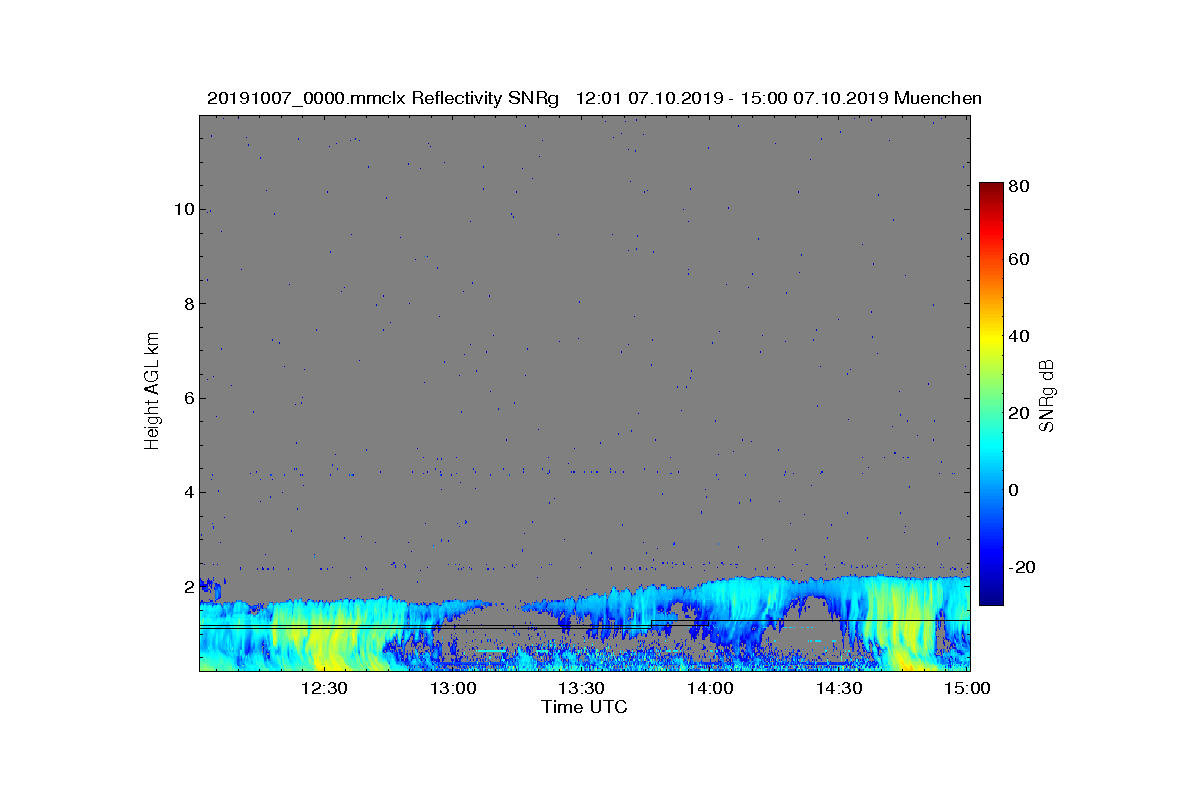Click the height tick label 10
The width and height of the screenshot is (1200, 800).
[x=183, y=209]
